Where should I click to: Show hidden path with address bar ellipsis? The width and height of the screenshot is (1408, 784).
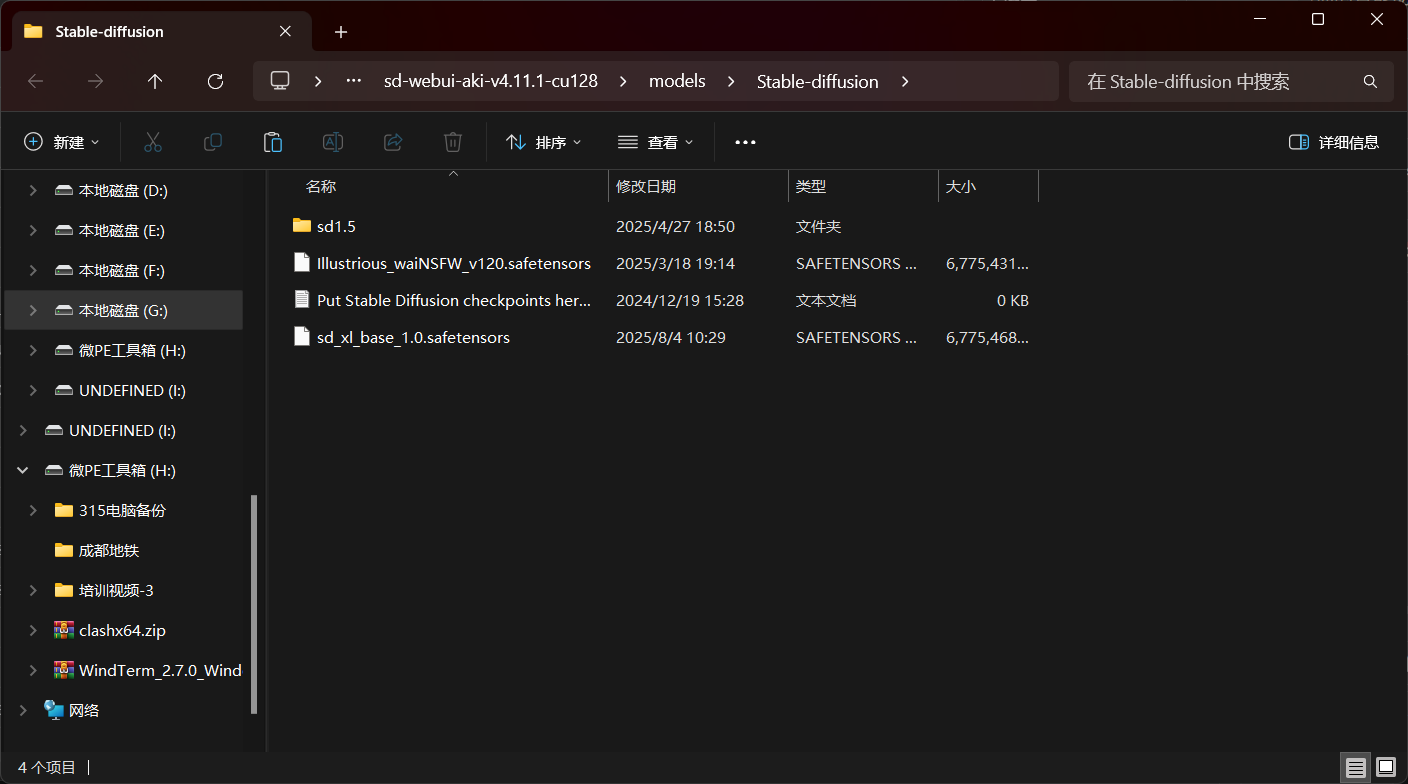pos(353,82)
